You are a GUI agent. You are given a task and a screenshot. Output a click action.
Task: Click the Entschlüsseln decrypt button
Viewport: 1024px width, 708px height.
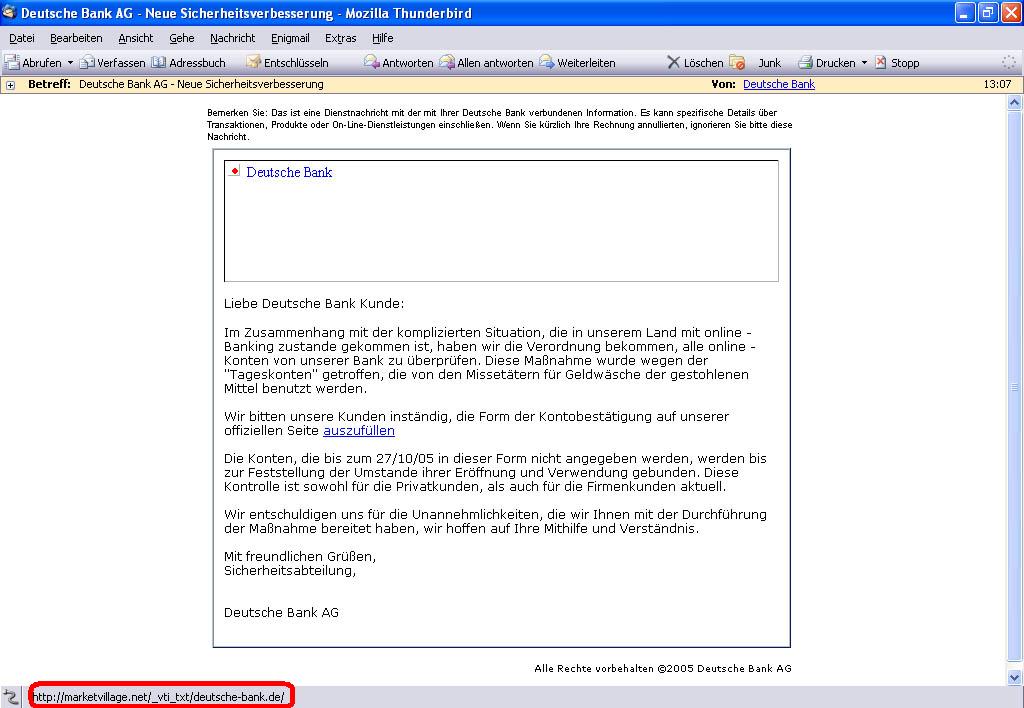(287, 63)
